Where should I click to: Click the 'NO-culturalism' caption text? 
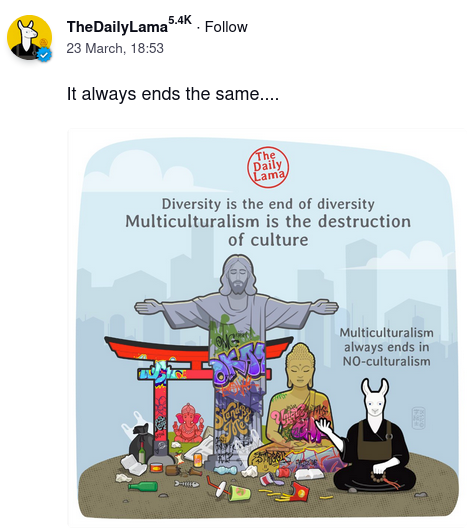[387, 361]
